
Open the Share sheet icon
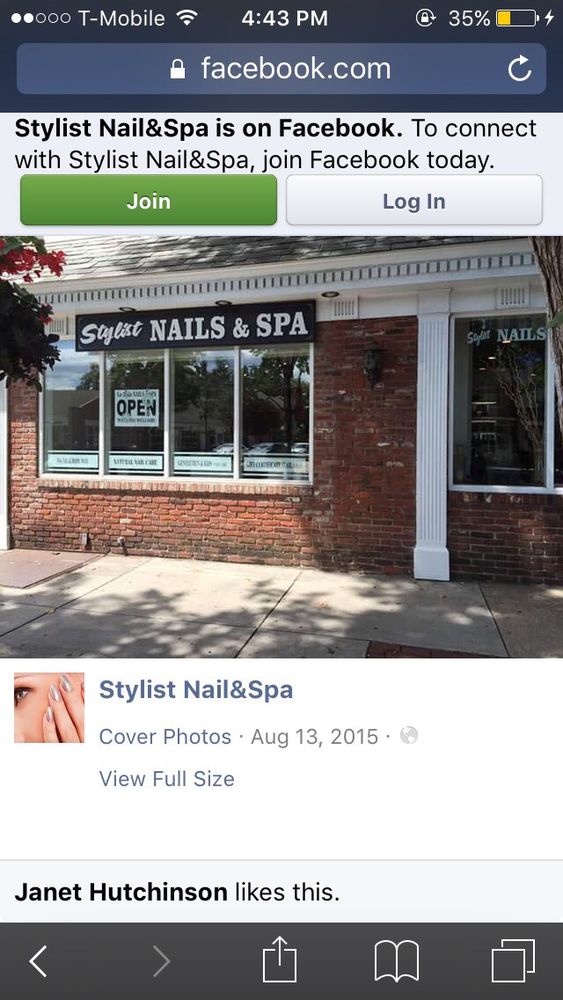(x=280, y=959)
